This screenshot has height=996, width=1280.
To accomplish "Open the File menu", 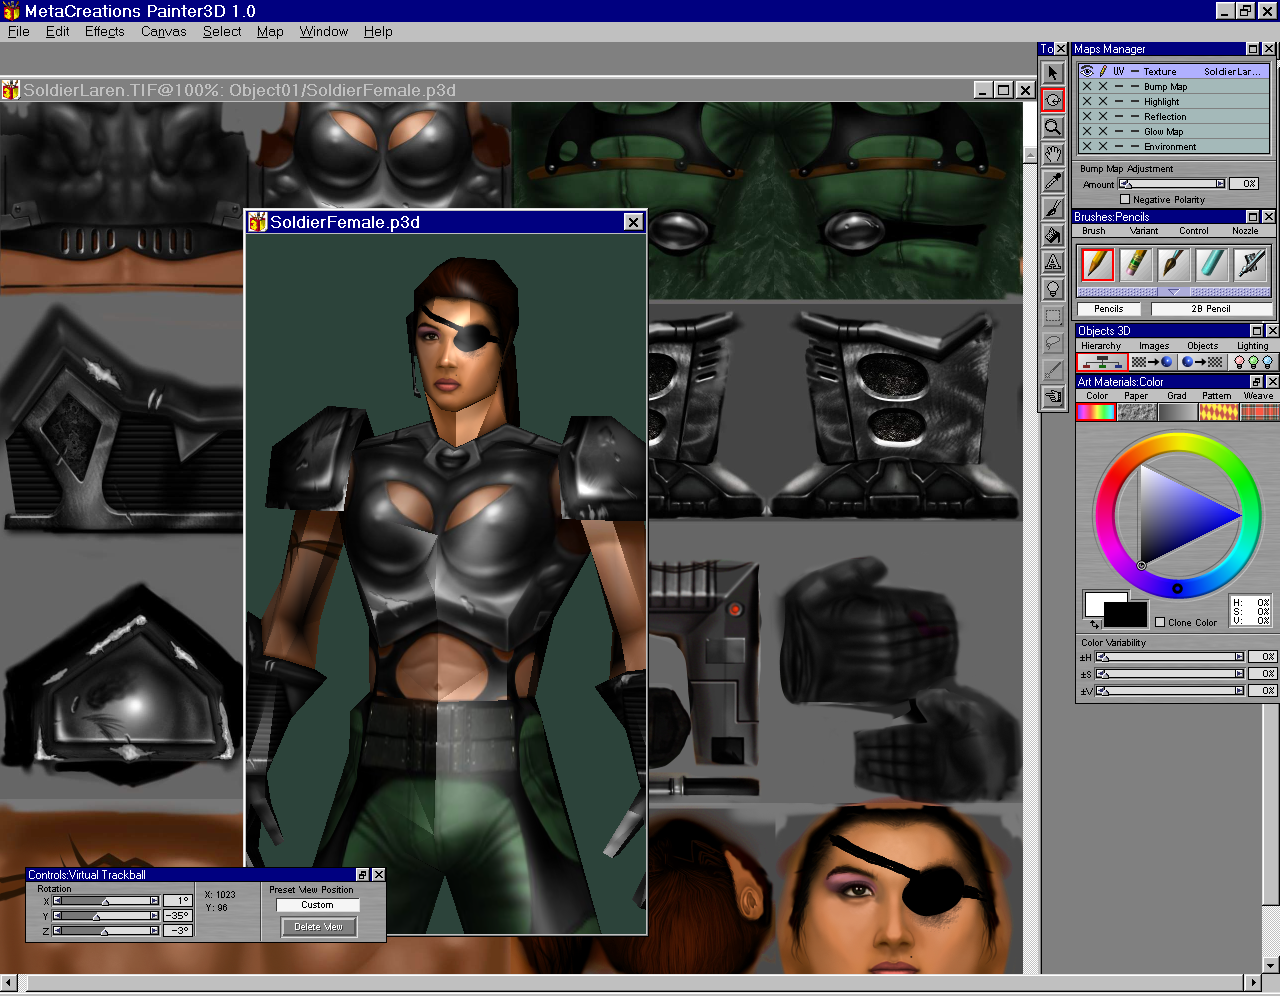I will [x=19, y=31].
